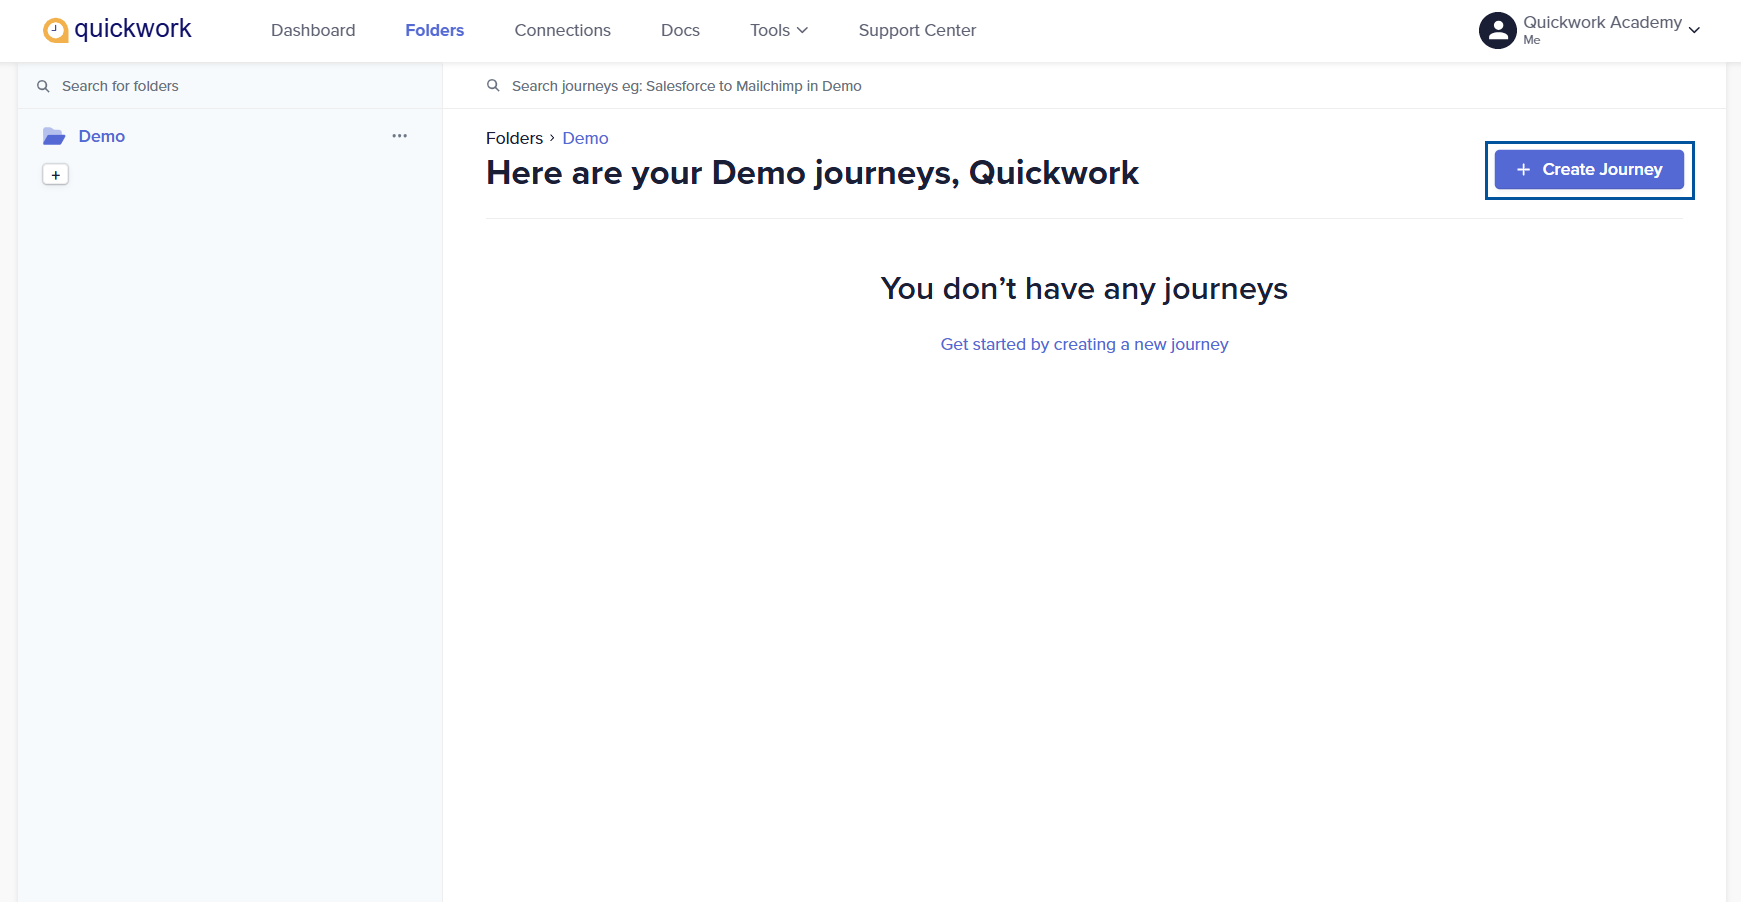Click Folders in the breadcrumb
This screenshot has width=1741, height=902.
tap(514, 138)
